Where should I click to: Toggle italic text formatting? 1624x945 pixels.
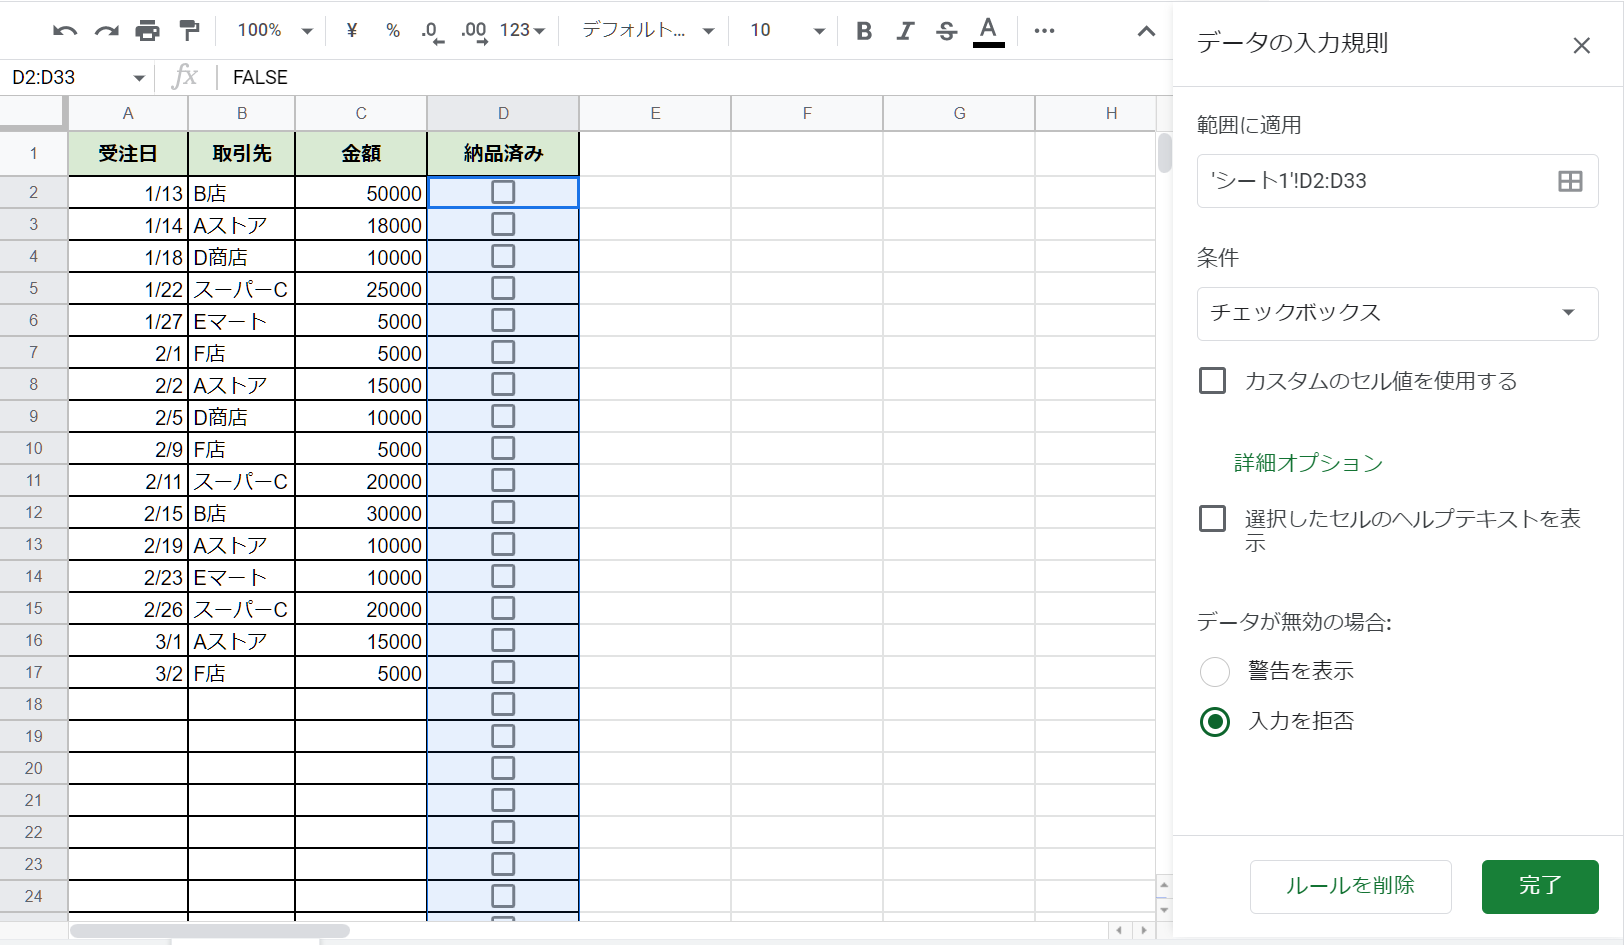[x=905, y=31]
